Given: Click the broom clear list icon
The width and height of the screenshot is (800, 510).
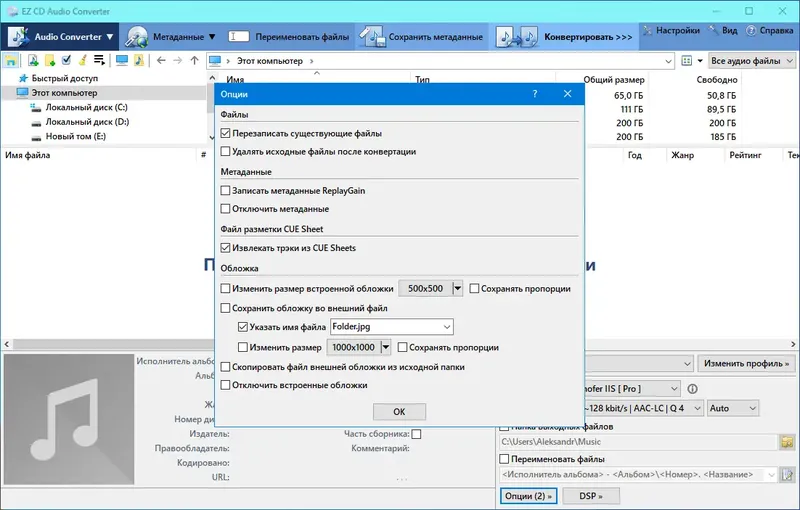Looking at the screenshot, I should tap(82, 61).
